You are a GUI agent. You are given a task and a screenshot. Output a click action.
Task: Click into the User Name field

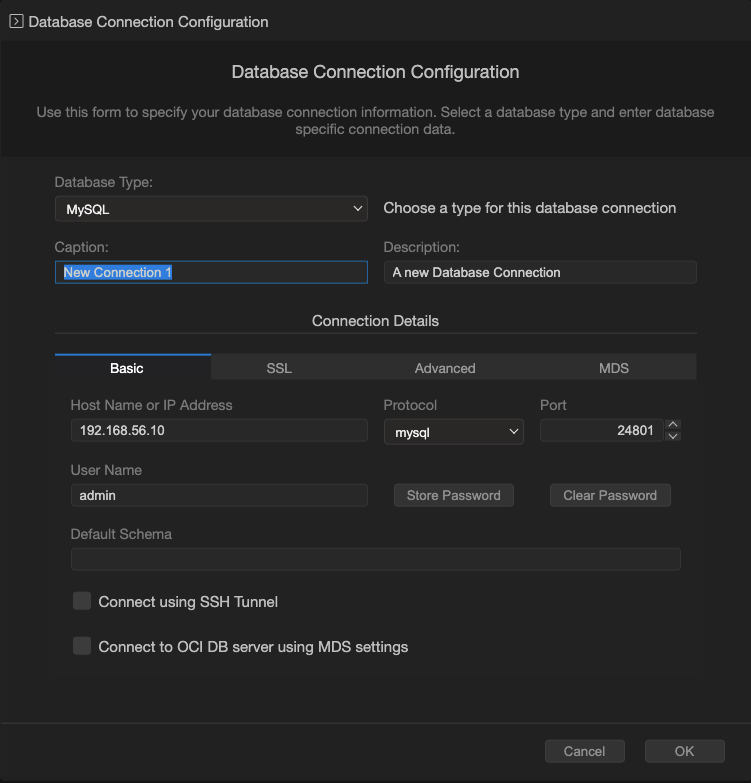pyautogui.click(x=219, y=495)
